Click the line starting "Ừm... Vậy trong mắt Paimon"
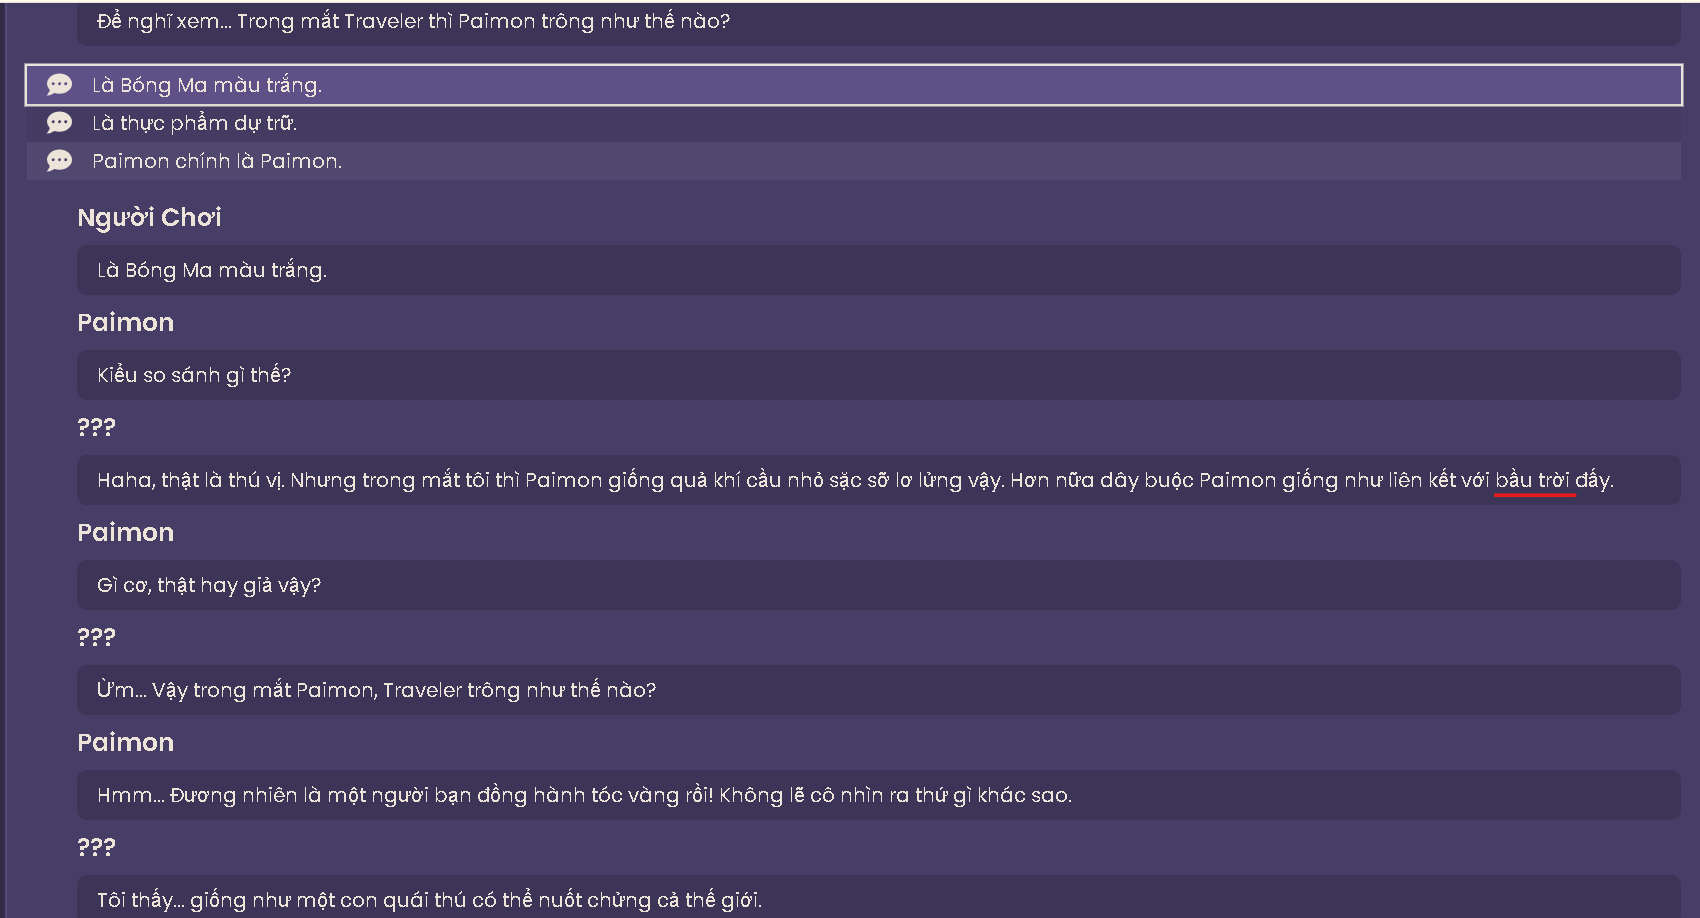 376,690
